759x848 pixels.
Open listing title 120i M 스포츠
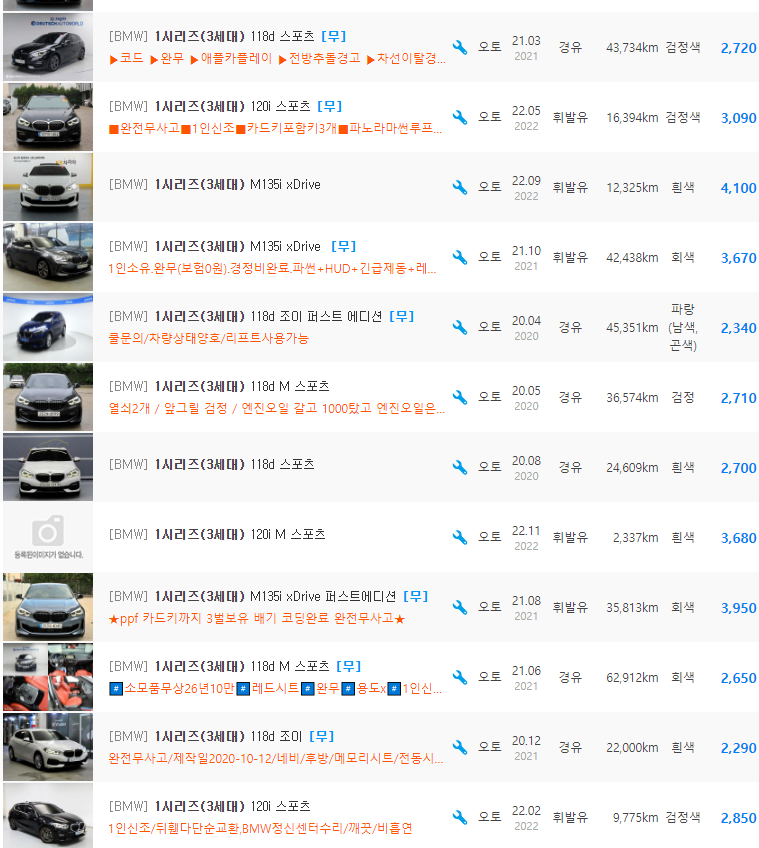point(217,534)
